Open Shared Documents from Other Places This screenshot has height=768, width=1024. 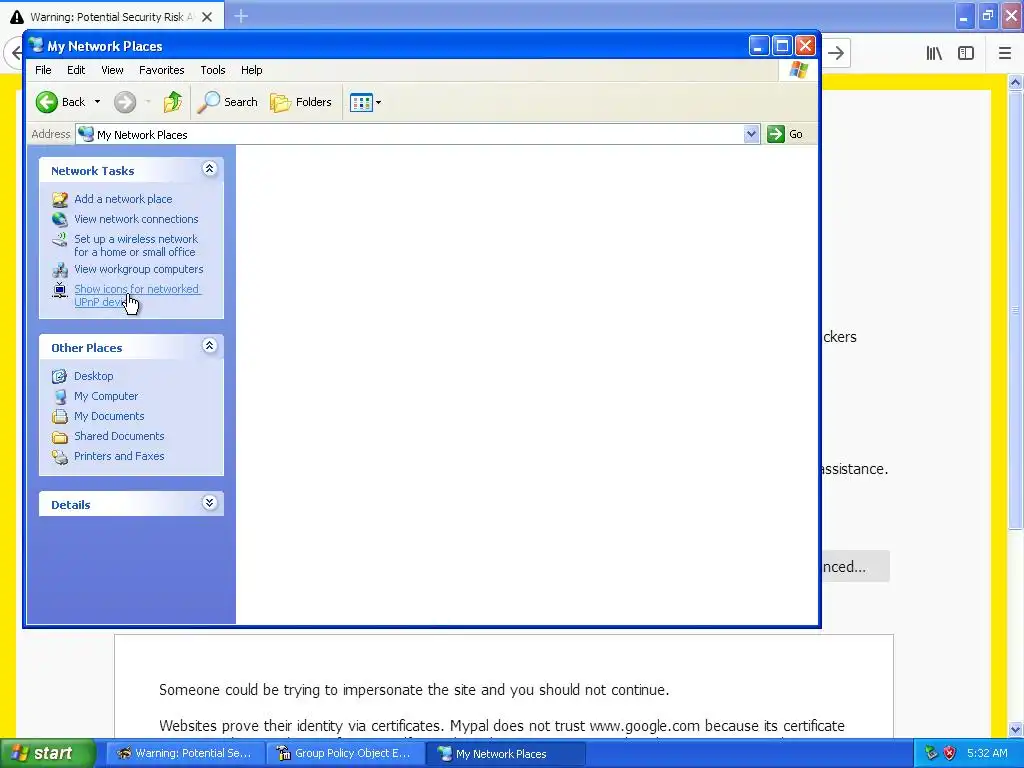pyautogui.click(x=119, y=436)
